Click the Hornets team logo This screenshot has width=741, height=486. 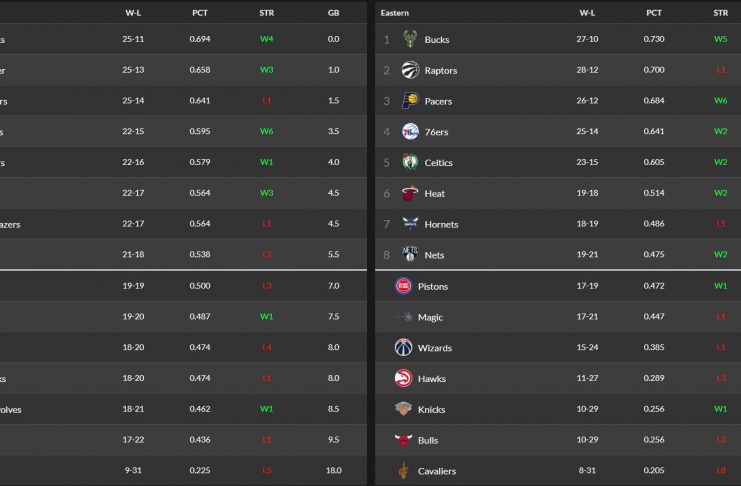pyautogui.click(x=409, y=224)
